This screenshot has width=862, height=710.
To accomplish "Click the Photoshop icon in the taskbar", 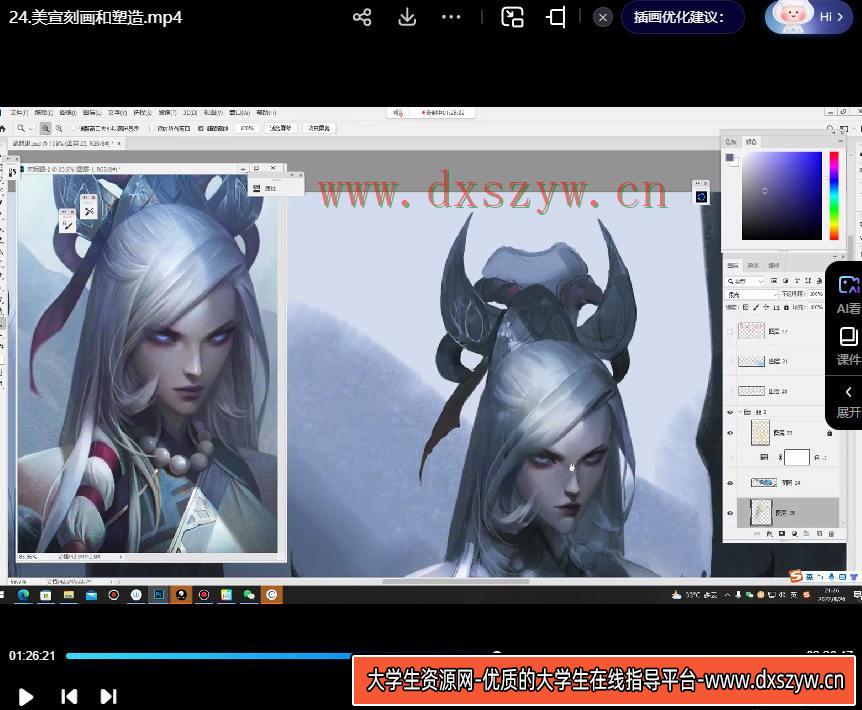I will tap(159, 595).
